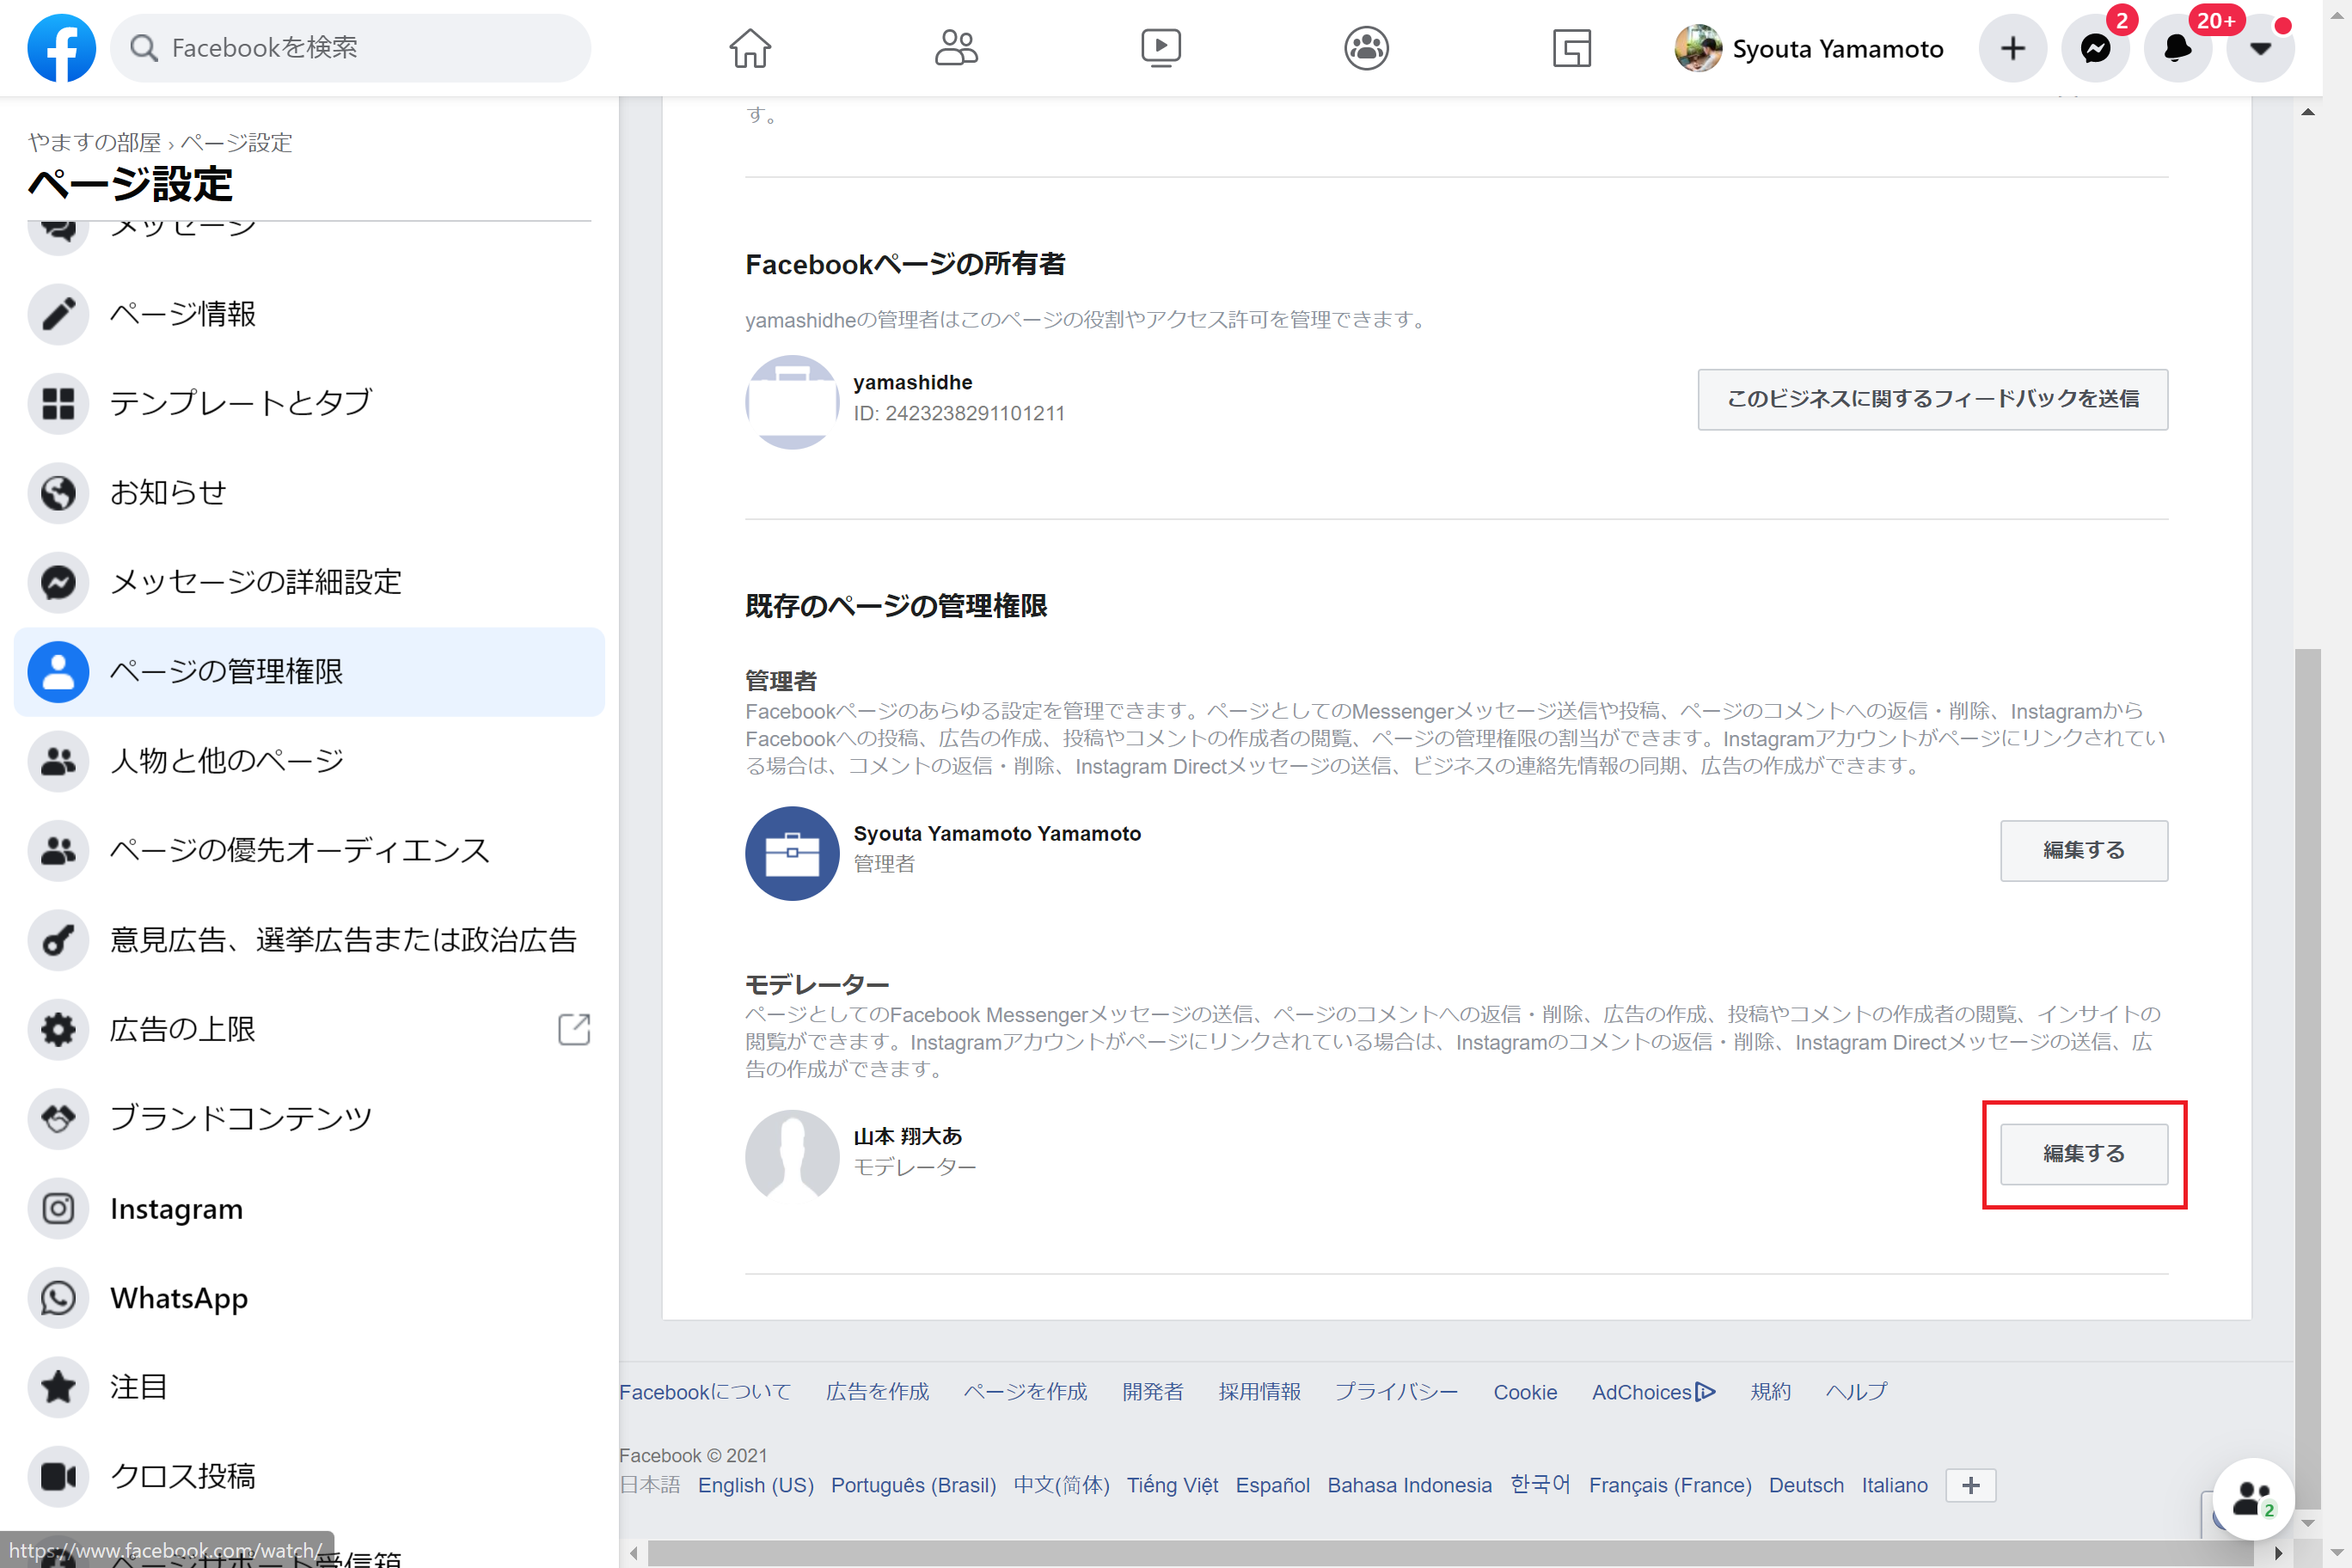Open Facebookについて footer link
Viewport: 2352px width, 1568px height.
pos(704,1392)
